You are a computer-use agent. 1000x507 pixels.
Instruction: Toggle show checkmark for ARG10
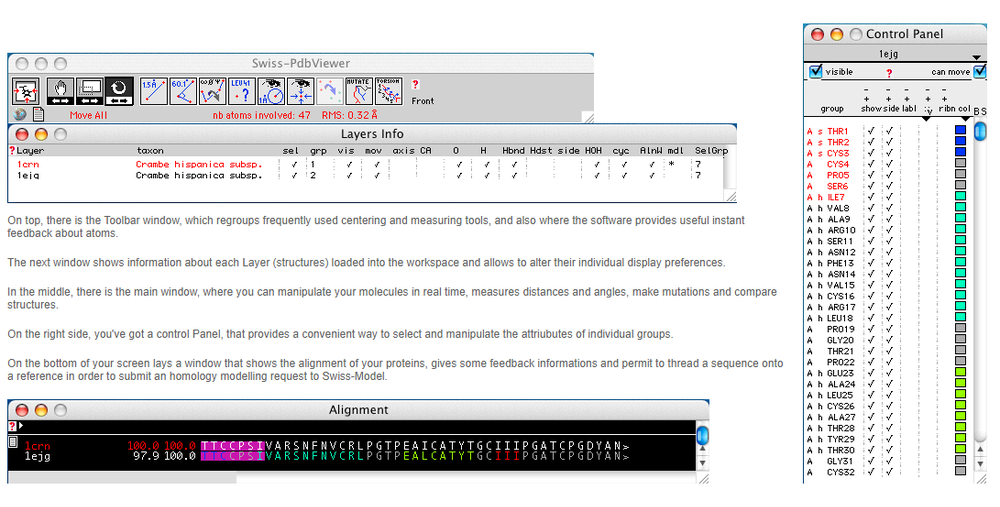pos(871,230)
